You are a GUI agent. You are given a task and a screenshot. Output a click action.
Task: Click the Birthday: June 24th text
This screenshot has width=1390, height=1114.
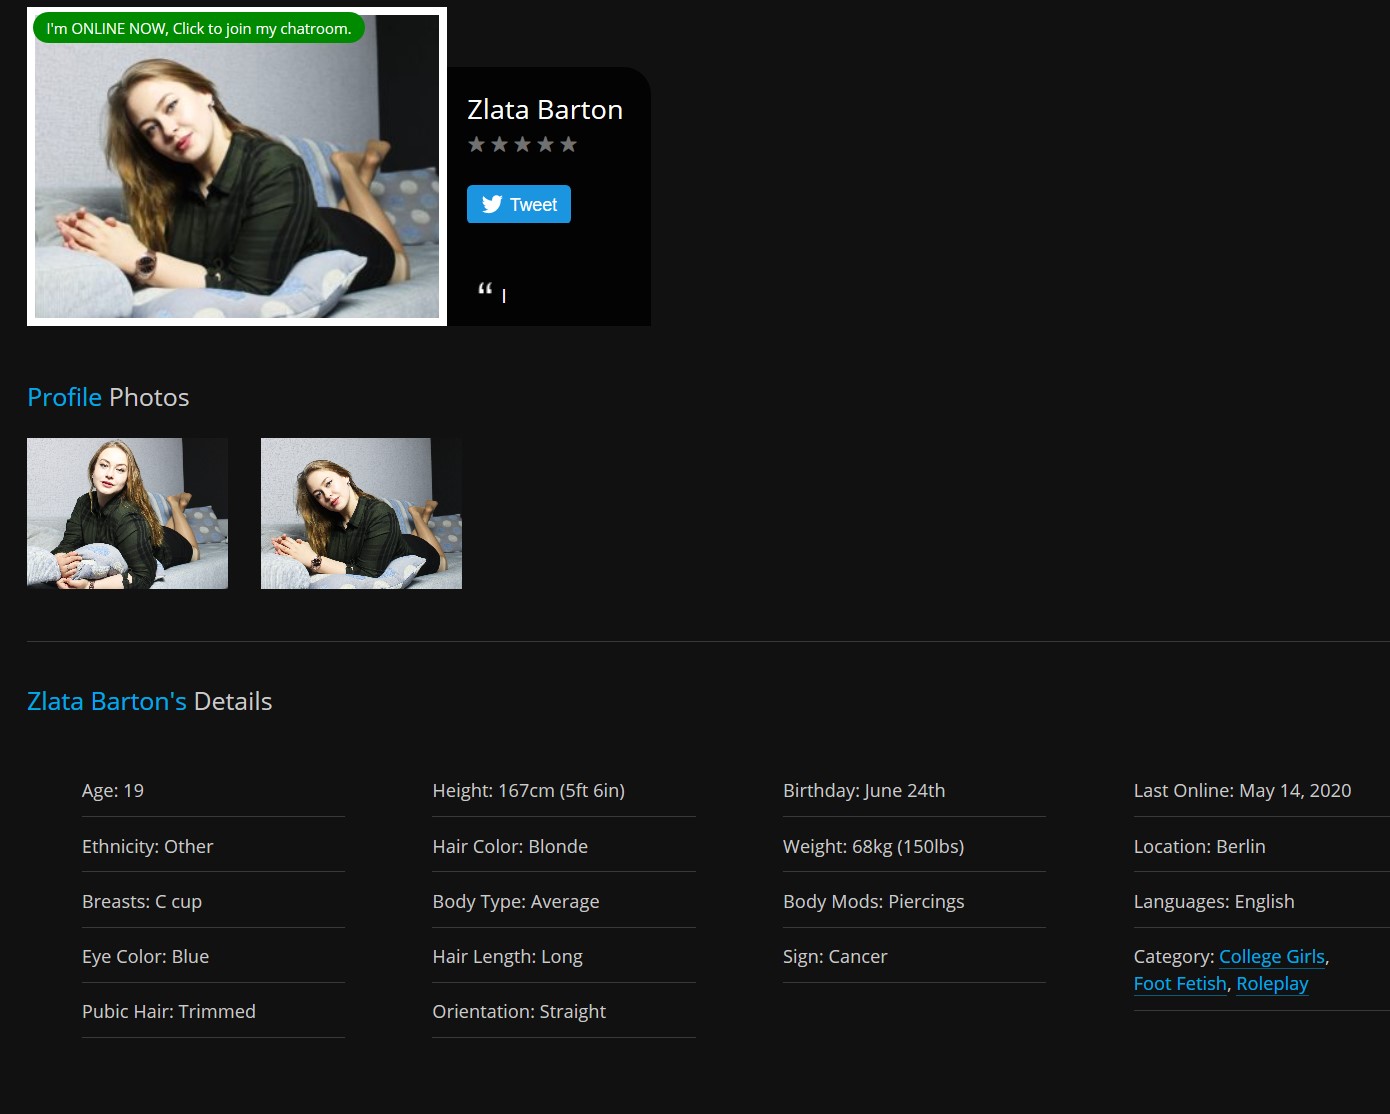(864, 791)
